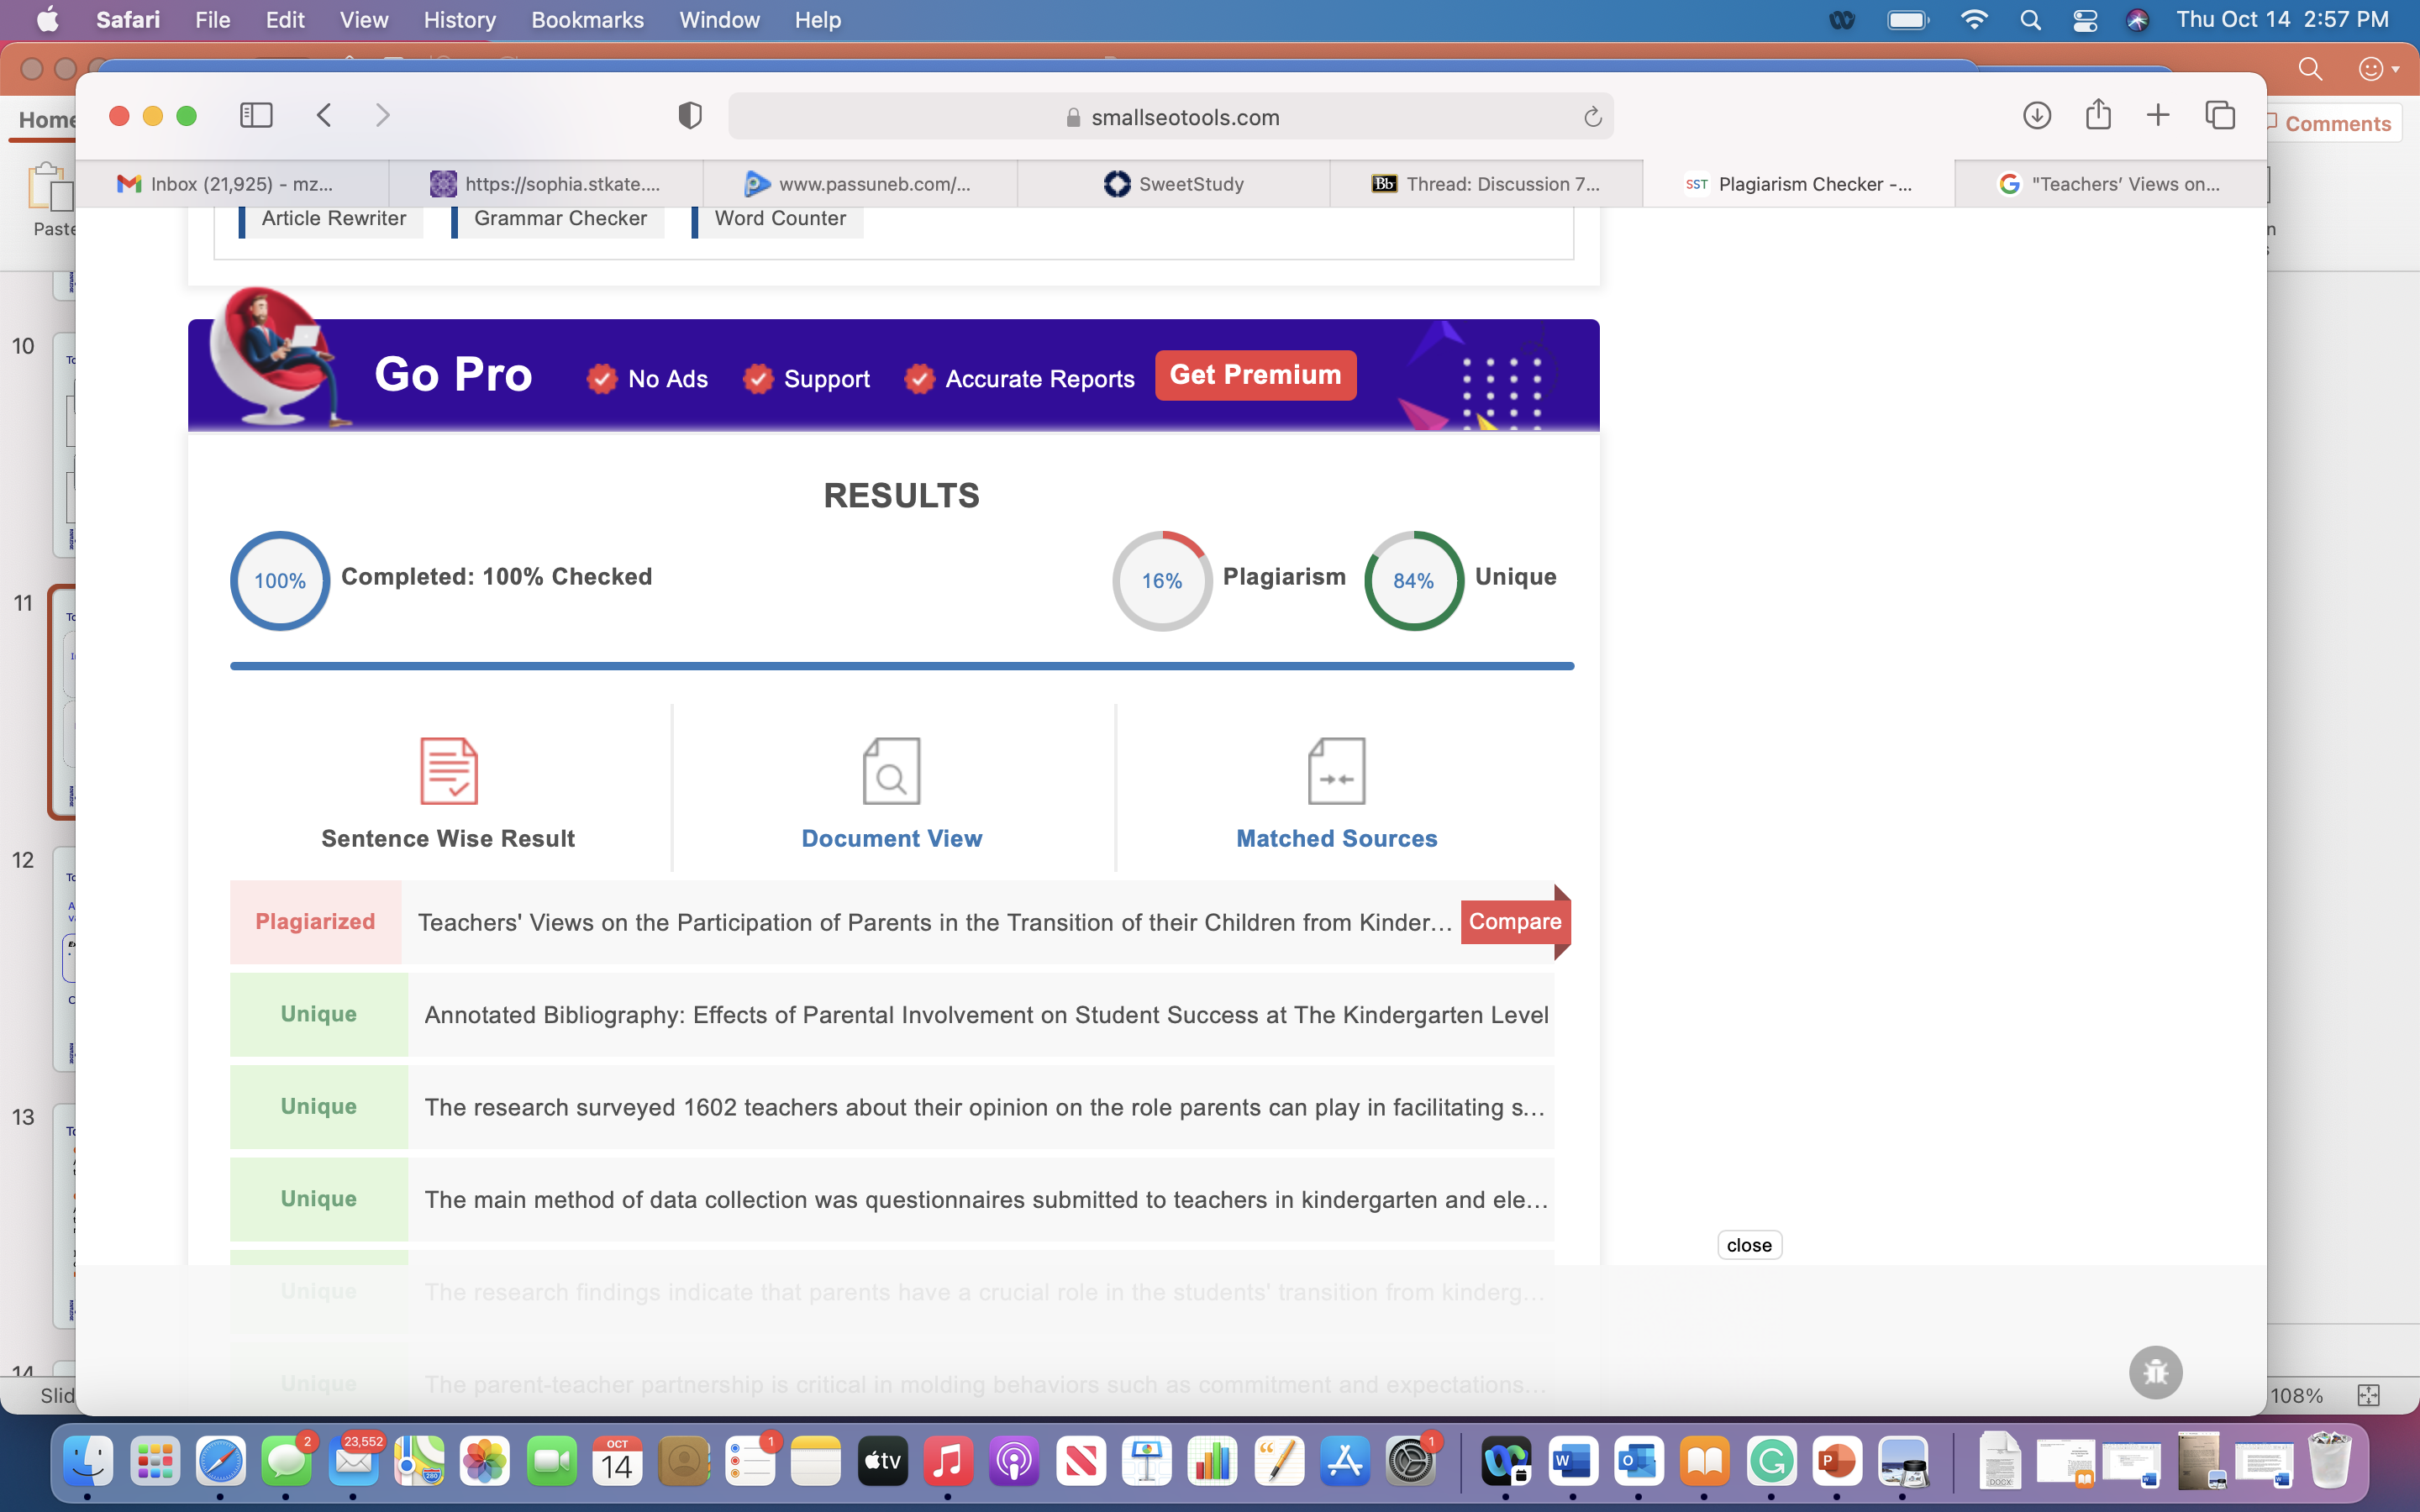Open the History menu
2420x1512 pixels.
459,20
